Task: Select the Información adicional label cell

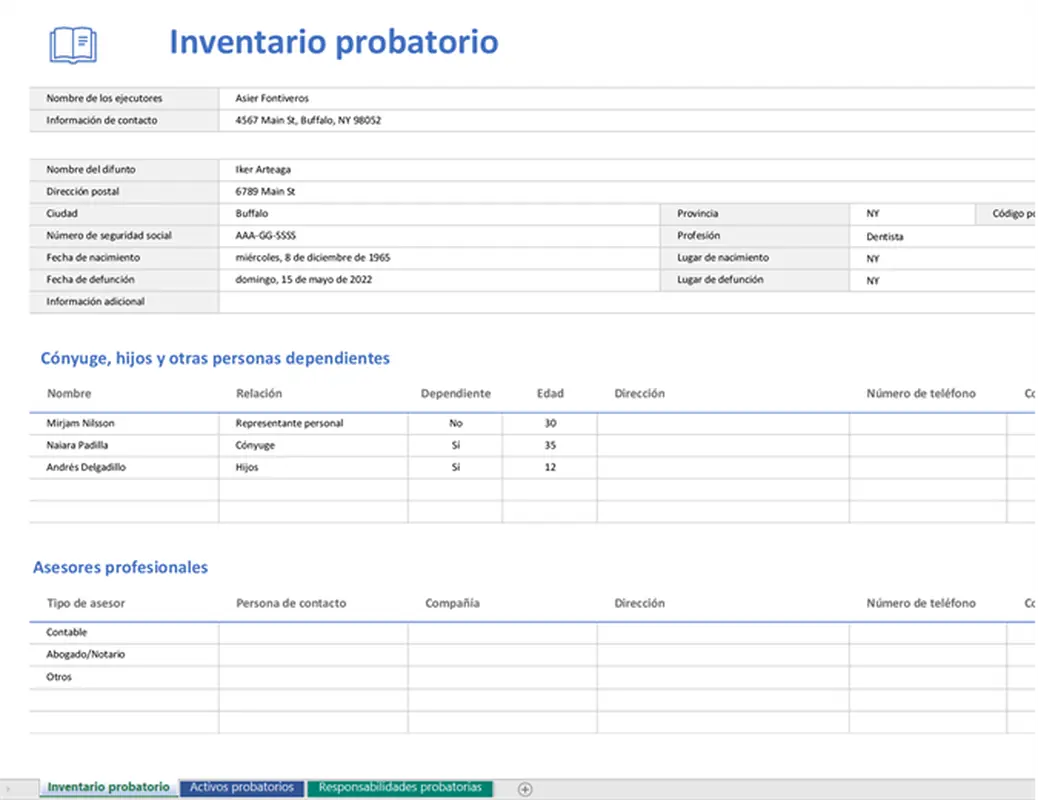Action: (x=95, y=301)
